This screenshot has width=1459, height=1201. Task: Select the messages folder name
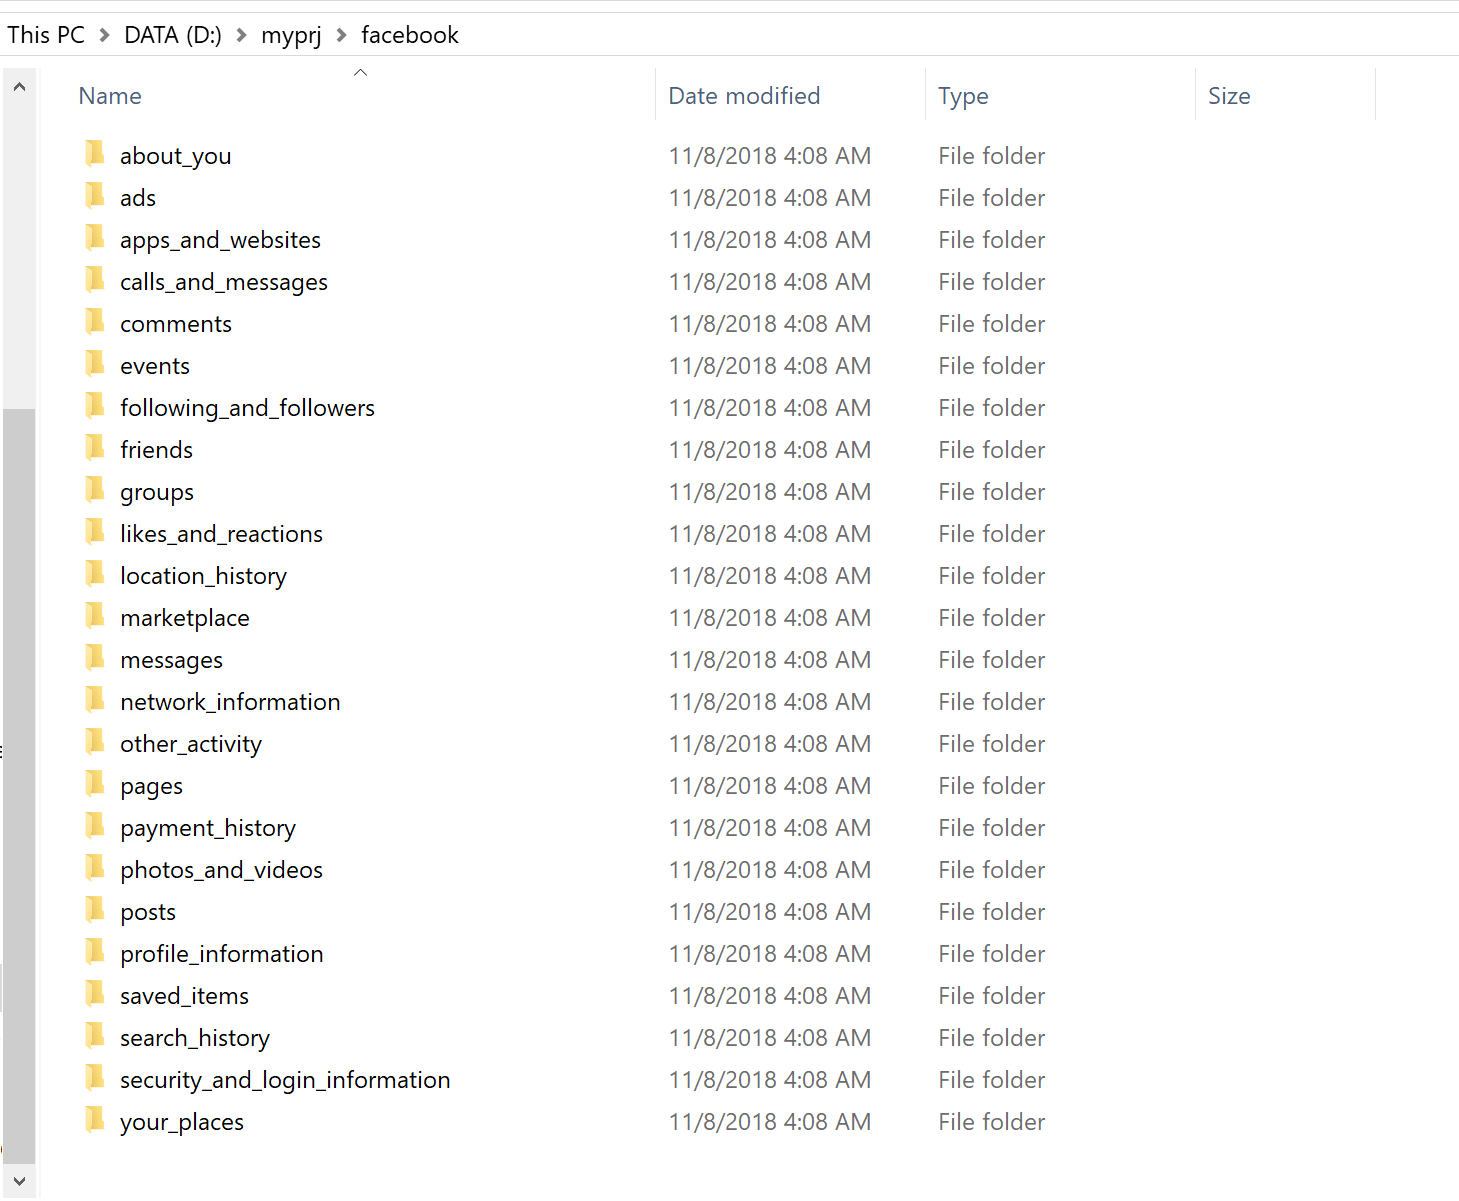172,660
